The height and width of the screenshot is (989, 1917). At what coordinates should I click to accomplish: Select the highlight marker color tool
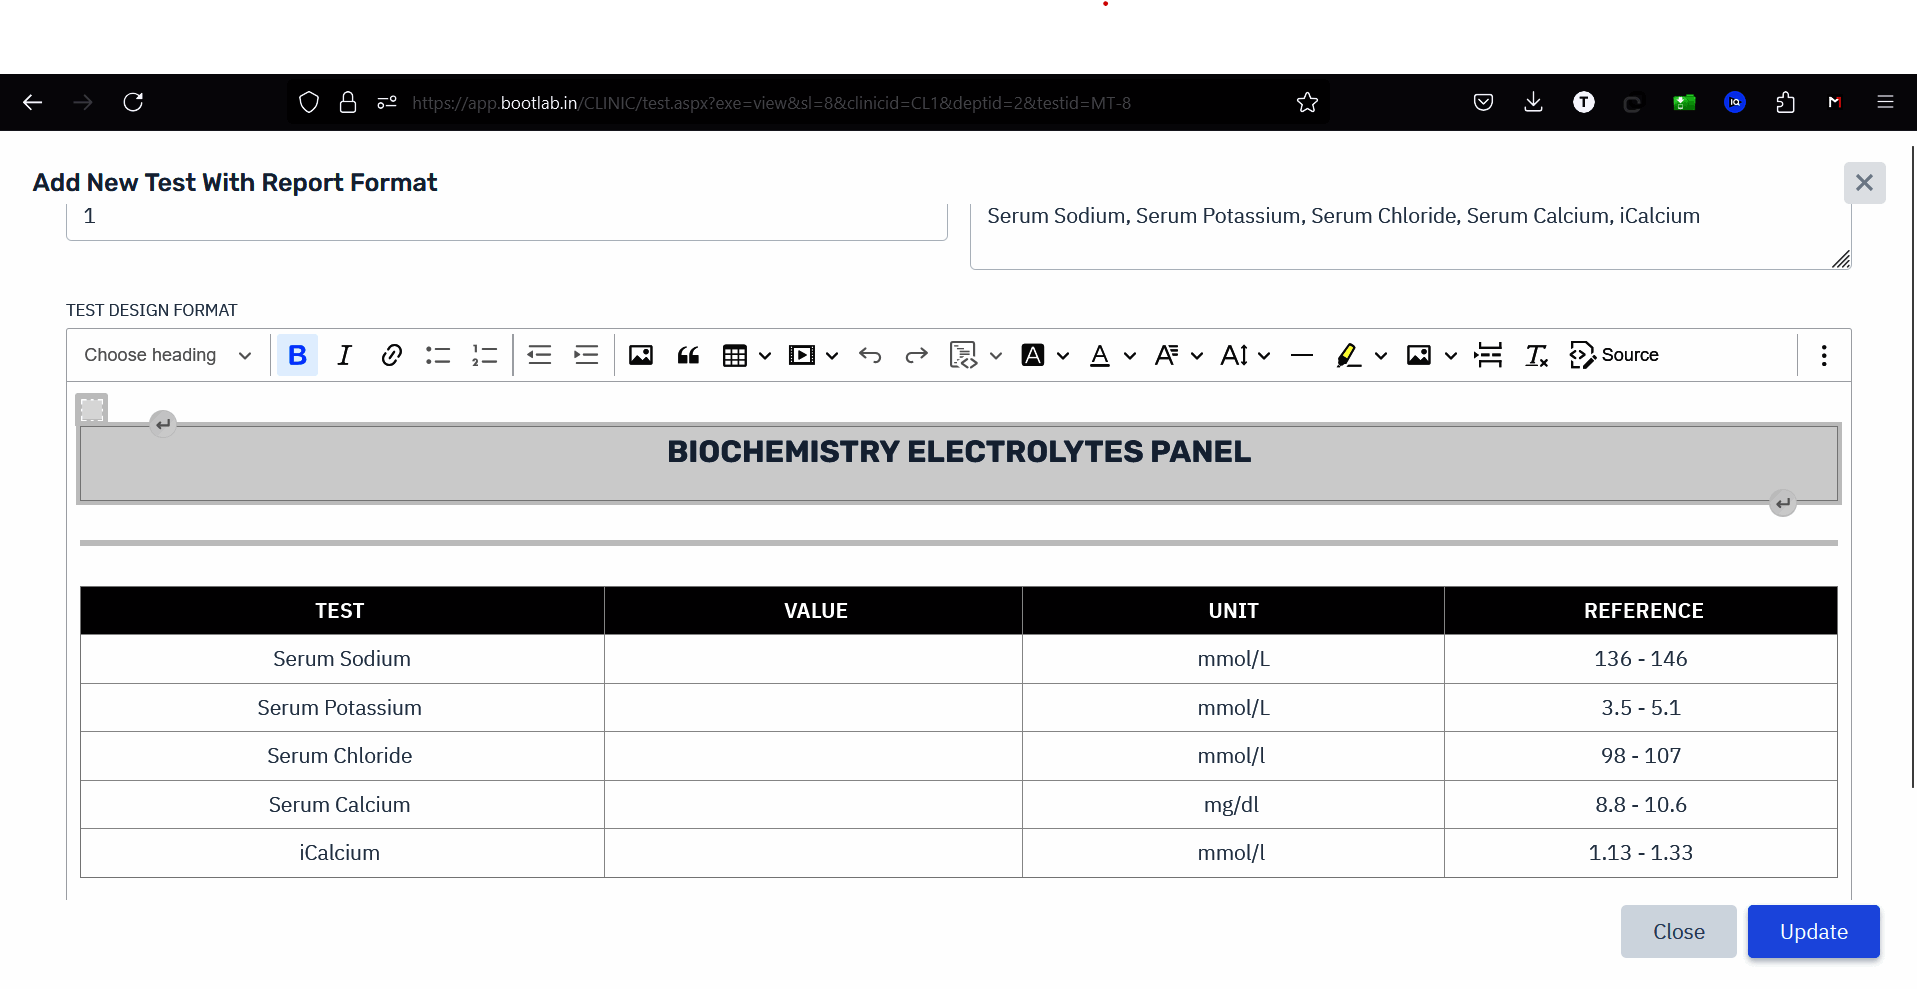click(x=1348, y=355)
